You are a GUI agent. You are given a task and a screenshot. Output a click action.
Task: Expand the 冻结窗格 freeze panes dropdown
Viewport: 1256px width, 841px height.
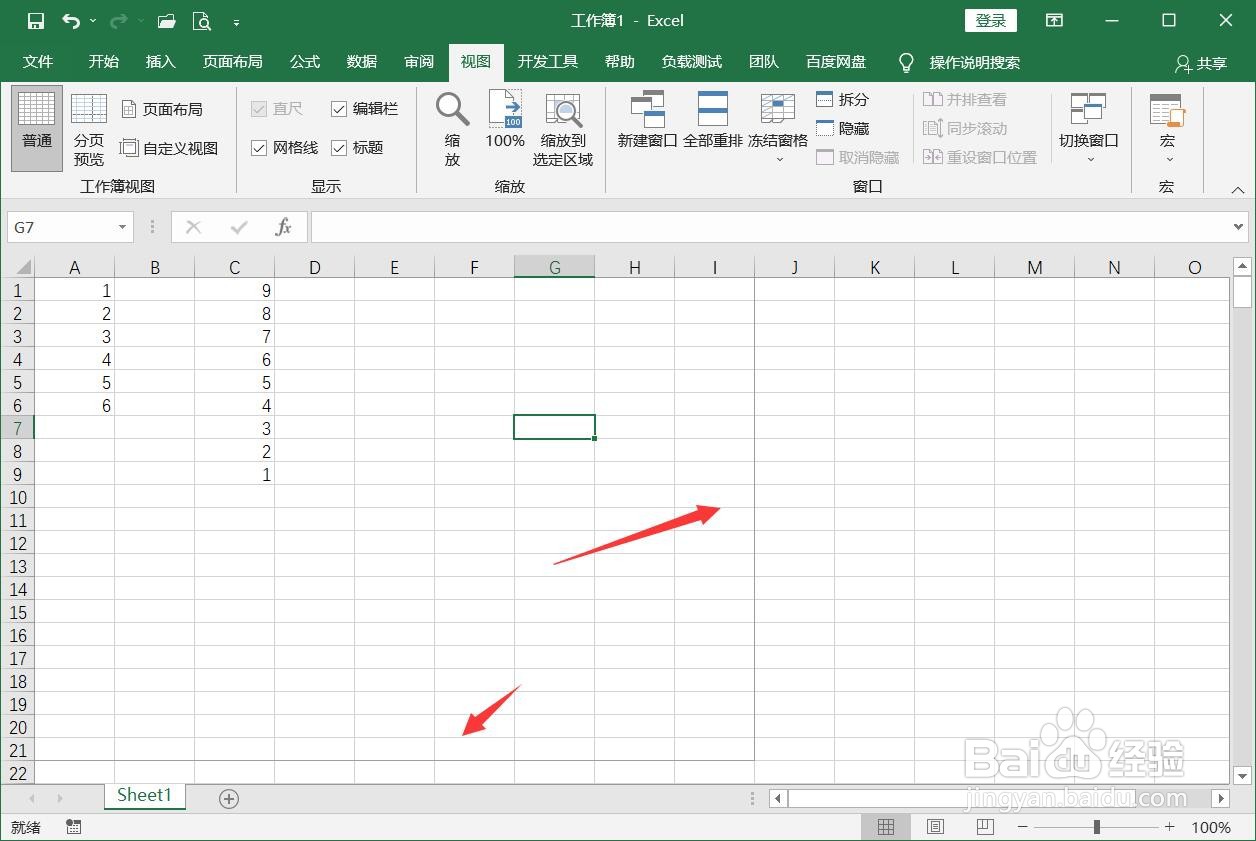coord(778,158)
